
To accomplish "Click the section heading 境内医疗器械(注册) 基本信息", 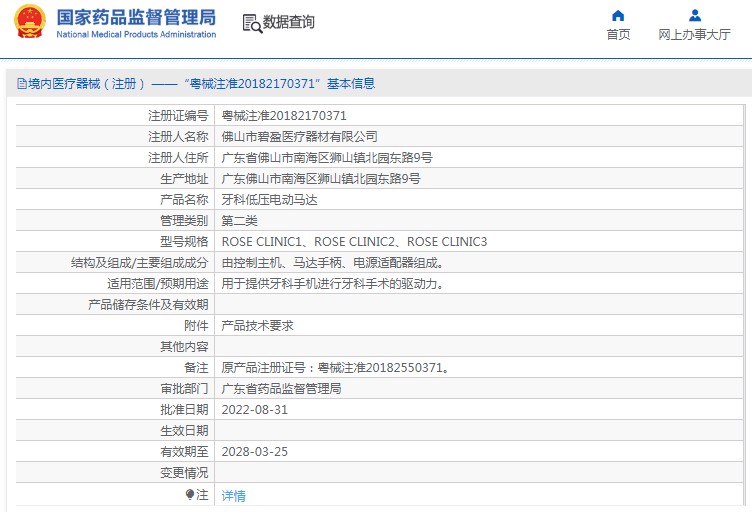I will coord(196,84).
